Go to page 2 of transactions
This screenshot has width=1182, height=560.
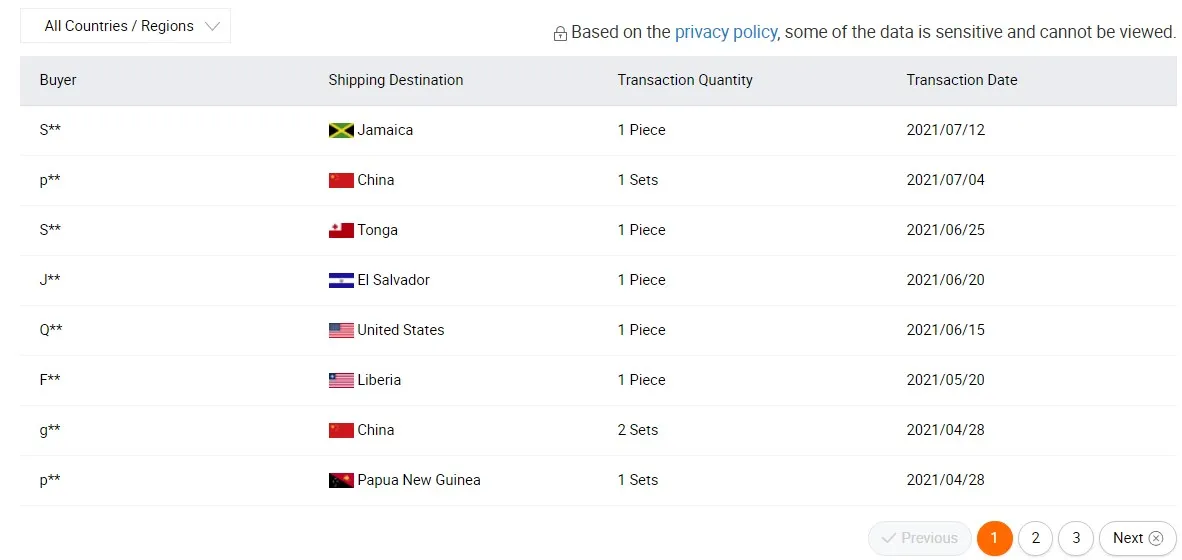click(1035, 538)
